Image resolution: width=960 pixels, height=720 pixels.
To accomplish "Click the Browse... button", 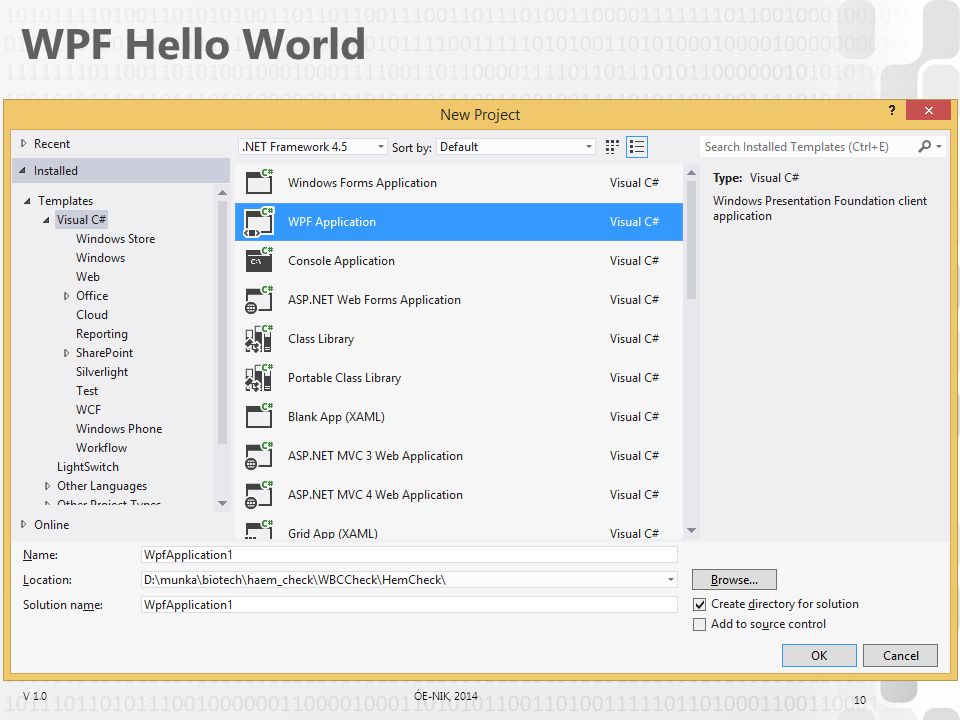I will (x=734, y=579).
